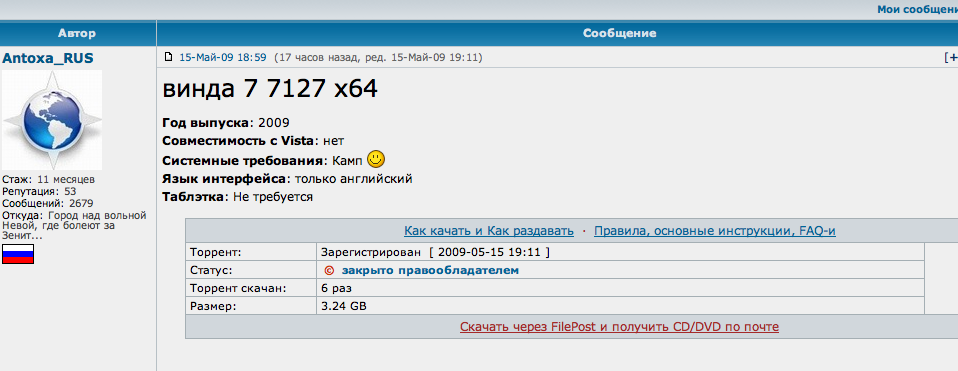The height and width of the screenshot is (371, 958).
Task: Click the post title винда 7 7127 x64
Action: point(270,89)
